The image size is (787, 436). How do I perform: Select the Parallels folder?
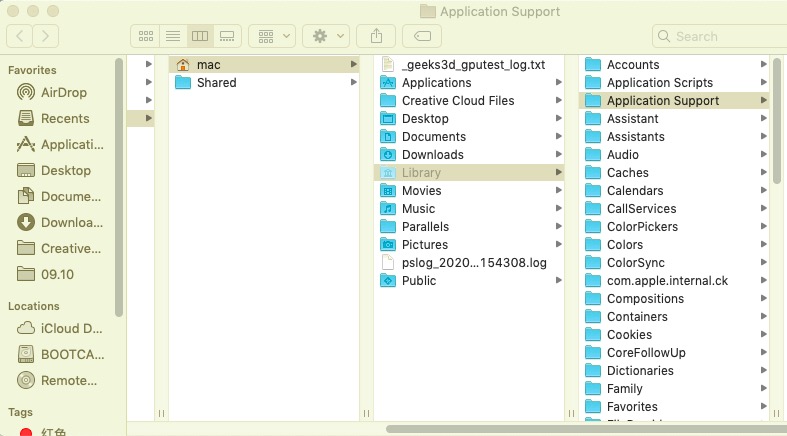click(469, 227)
